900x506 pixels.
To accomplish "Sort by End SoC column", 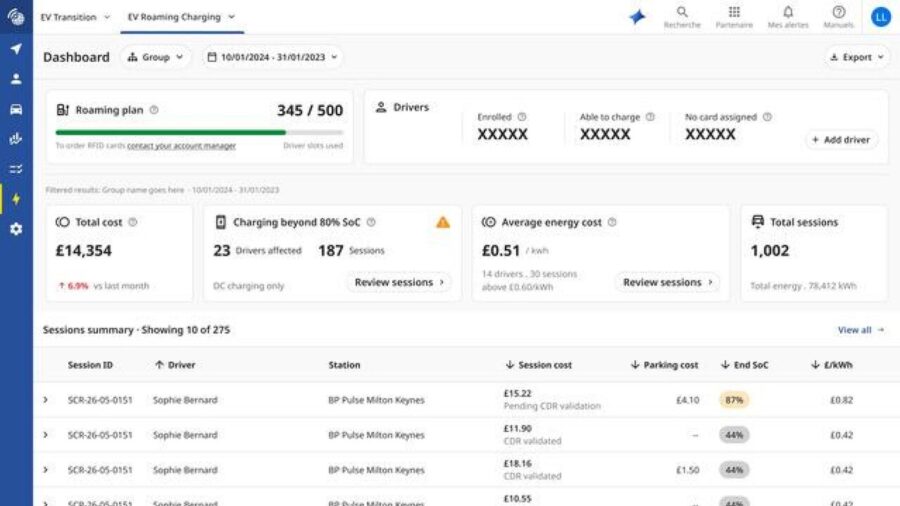I will (x=744, y=364).
